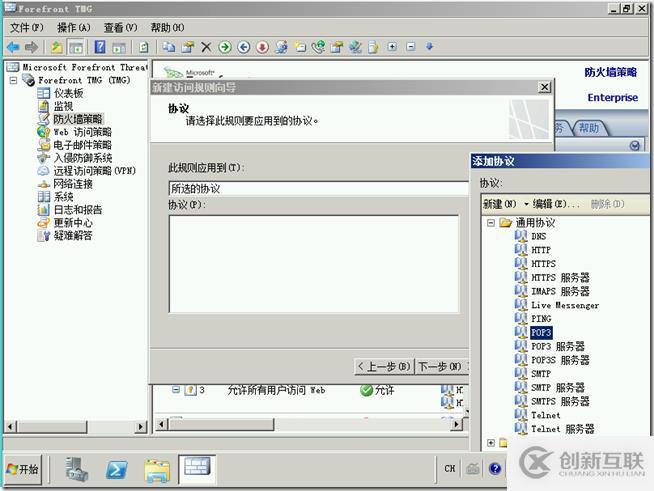654x491 pixels.
Task: Open 更新中心 tree node
Action: (x=73, y=222)
